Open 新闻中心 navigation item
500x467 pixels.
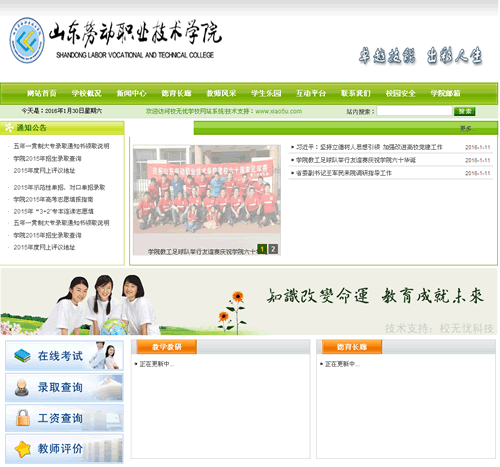(x=131, y=93)
